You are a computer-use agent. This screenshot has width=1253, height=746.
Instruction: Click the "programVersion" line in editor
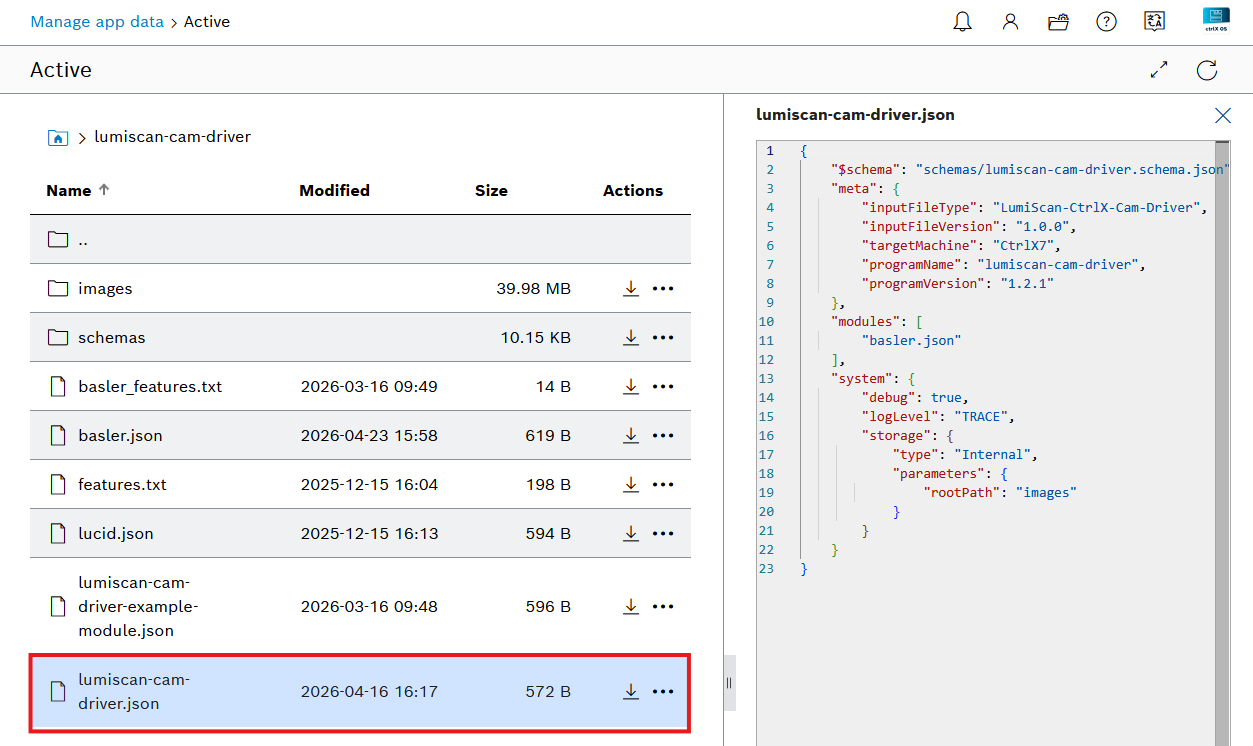click(x=957, y=284)
